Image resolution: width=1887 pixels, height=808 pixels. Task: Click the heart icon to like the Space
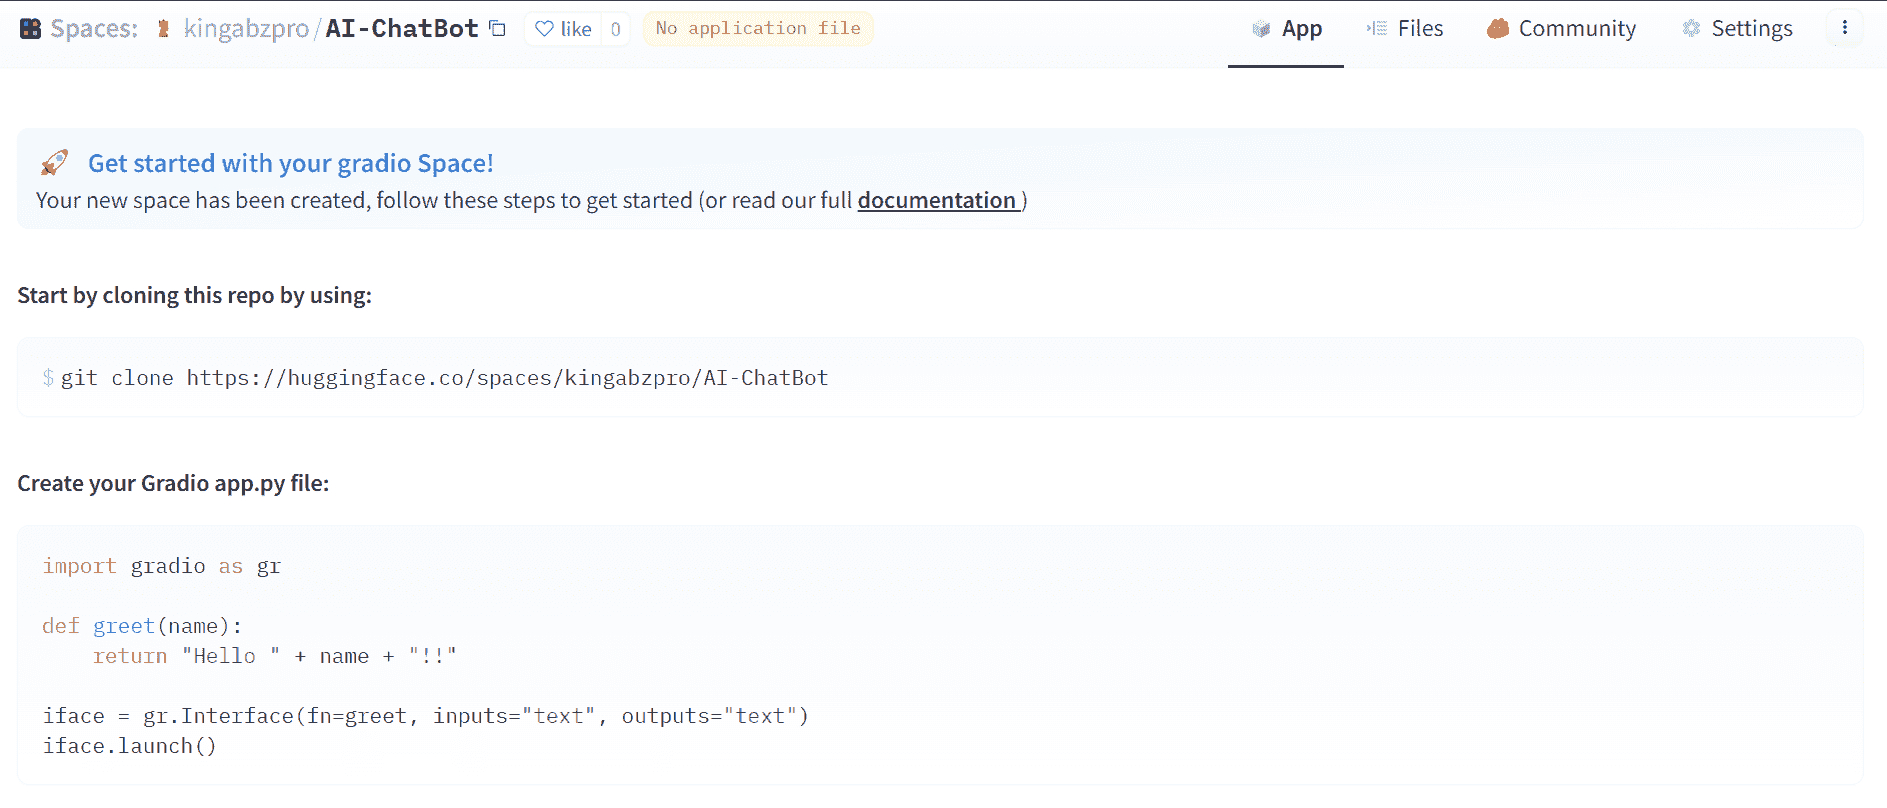[x=544, y=29]
